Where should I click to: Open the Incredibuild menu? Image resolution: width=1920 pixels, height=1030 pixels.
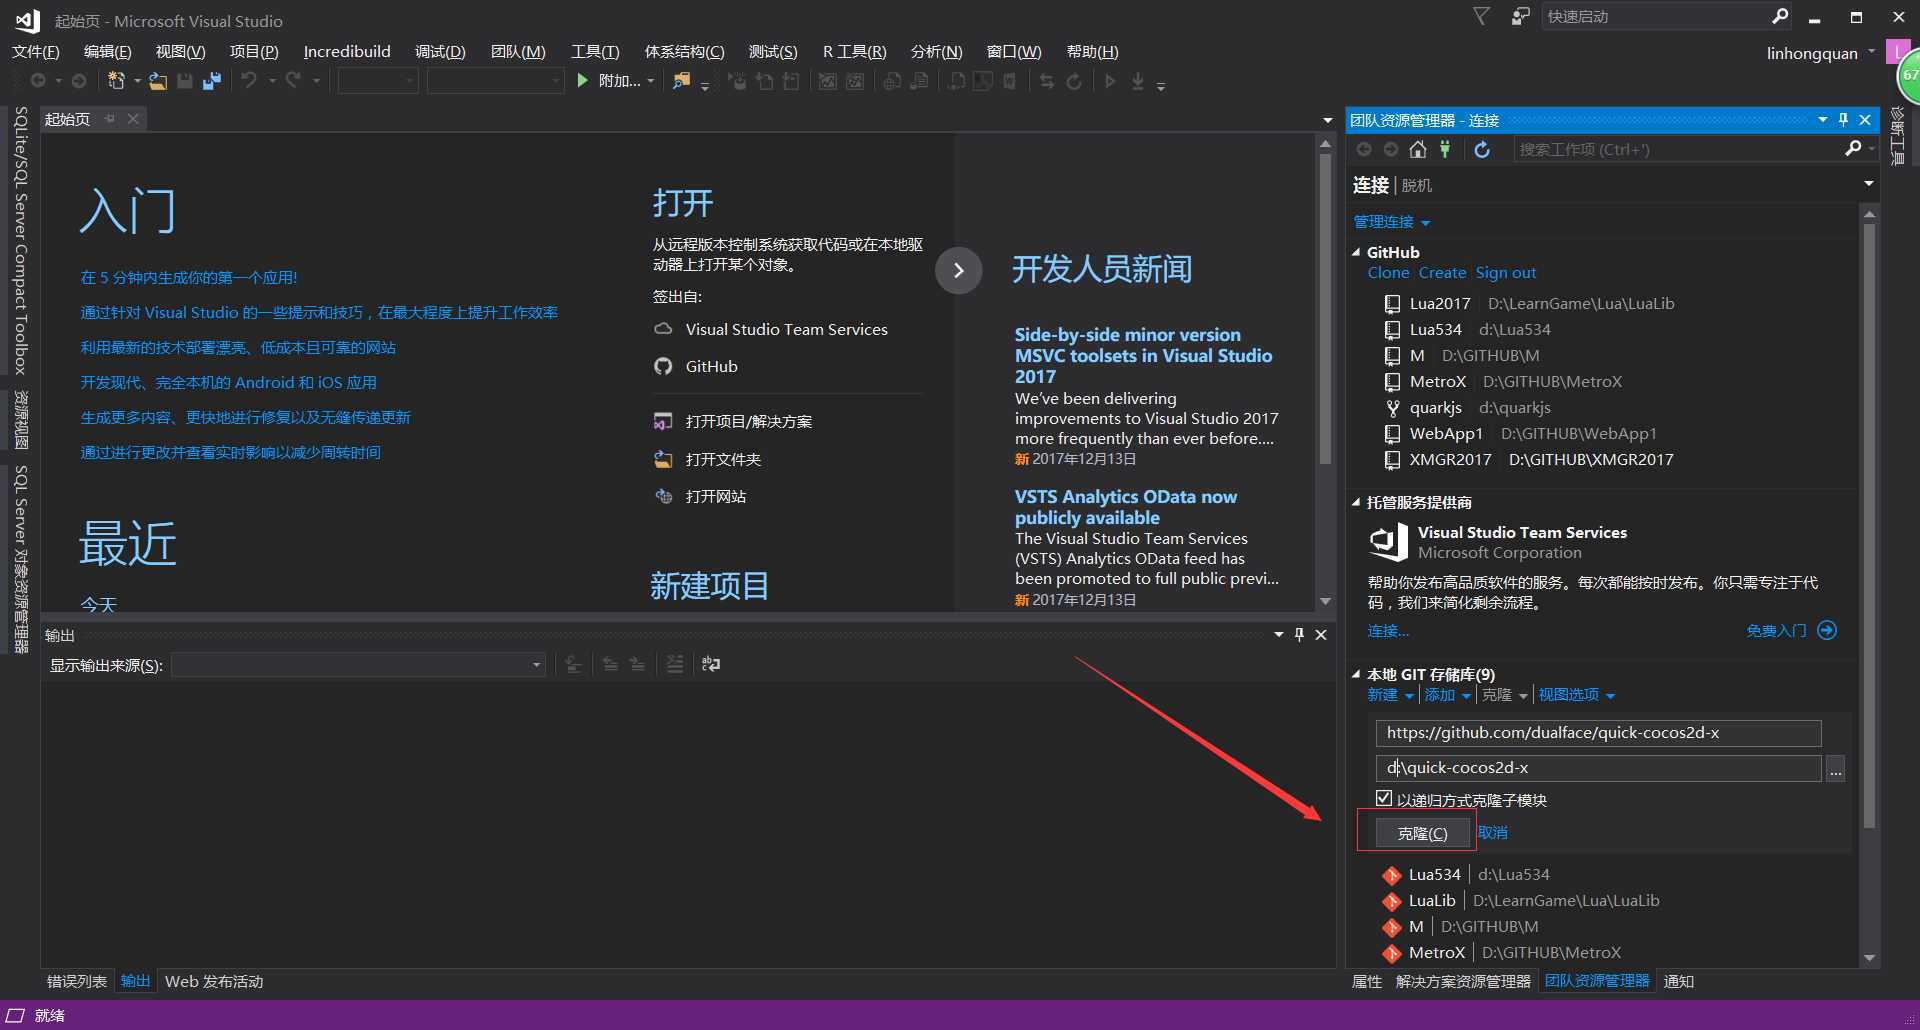(x=347, y=52)
